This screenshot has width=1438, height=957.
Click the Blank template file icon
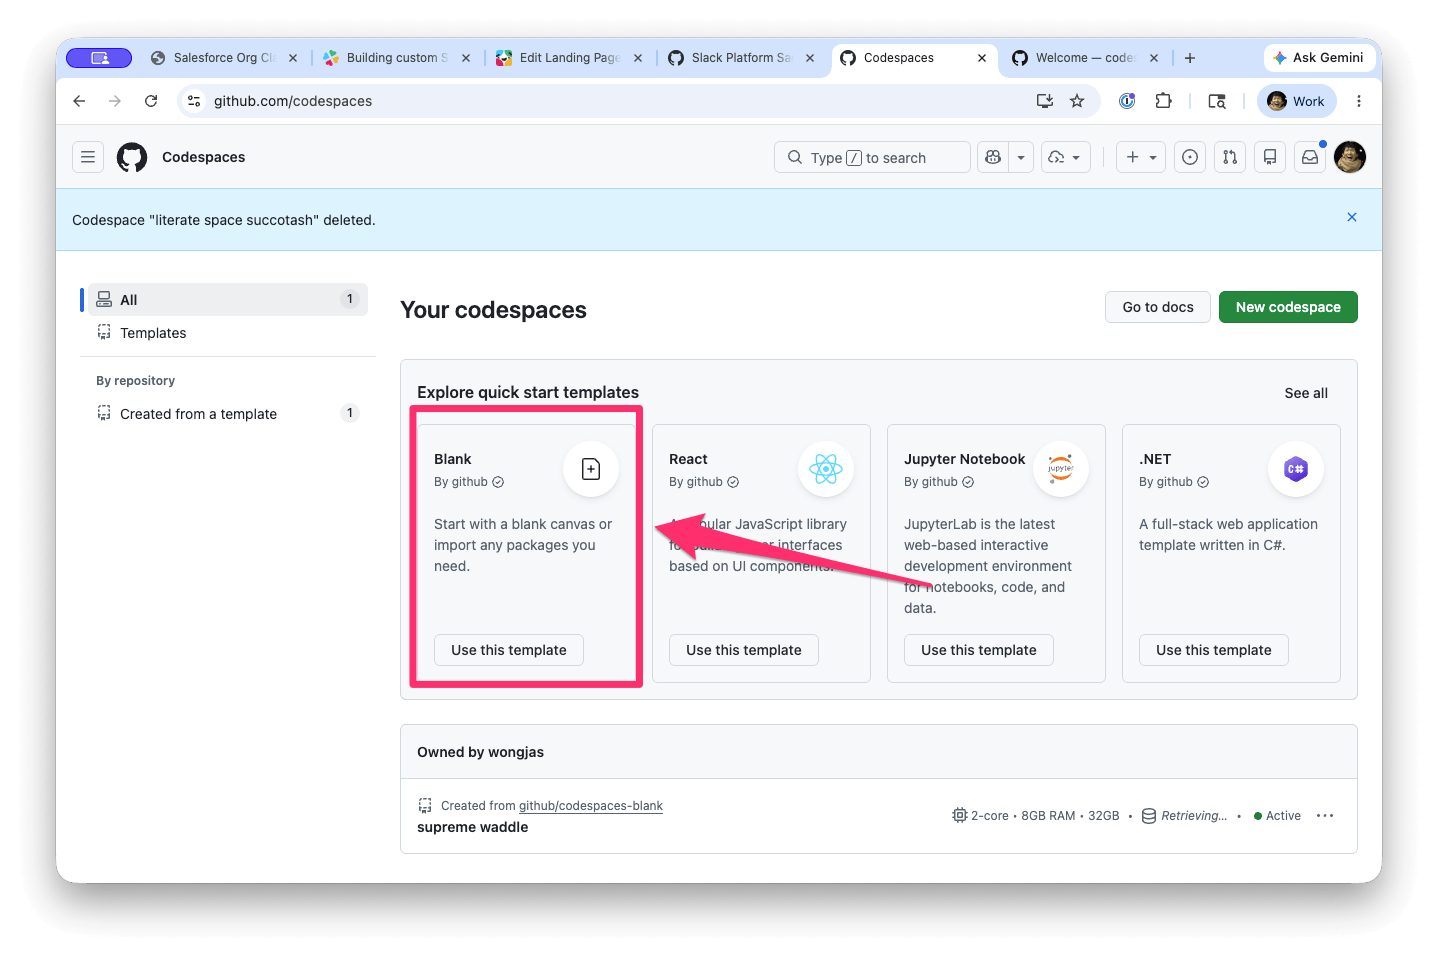(x=591, y=469)
